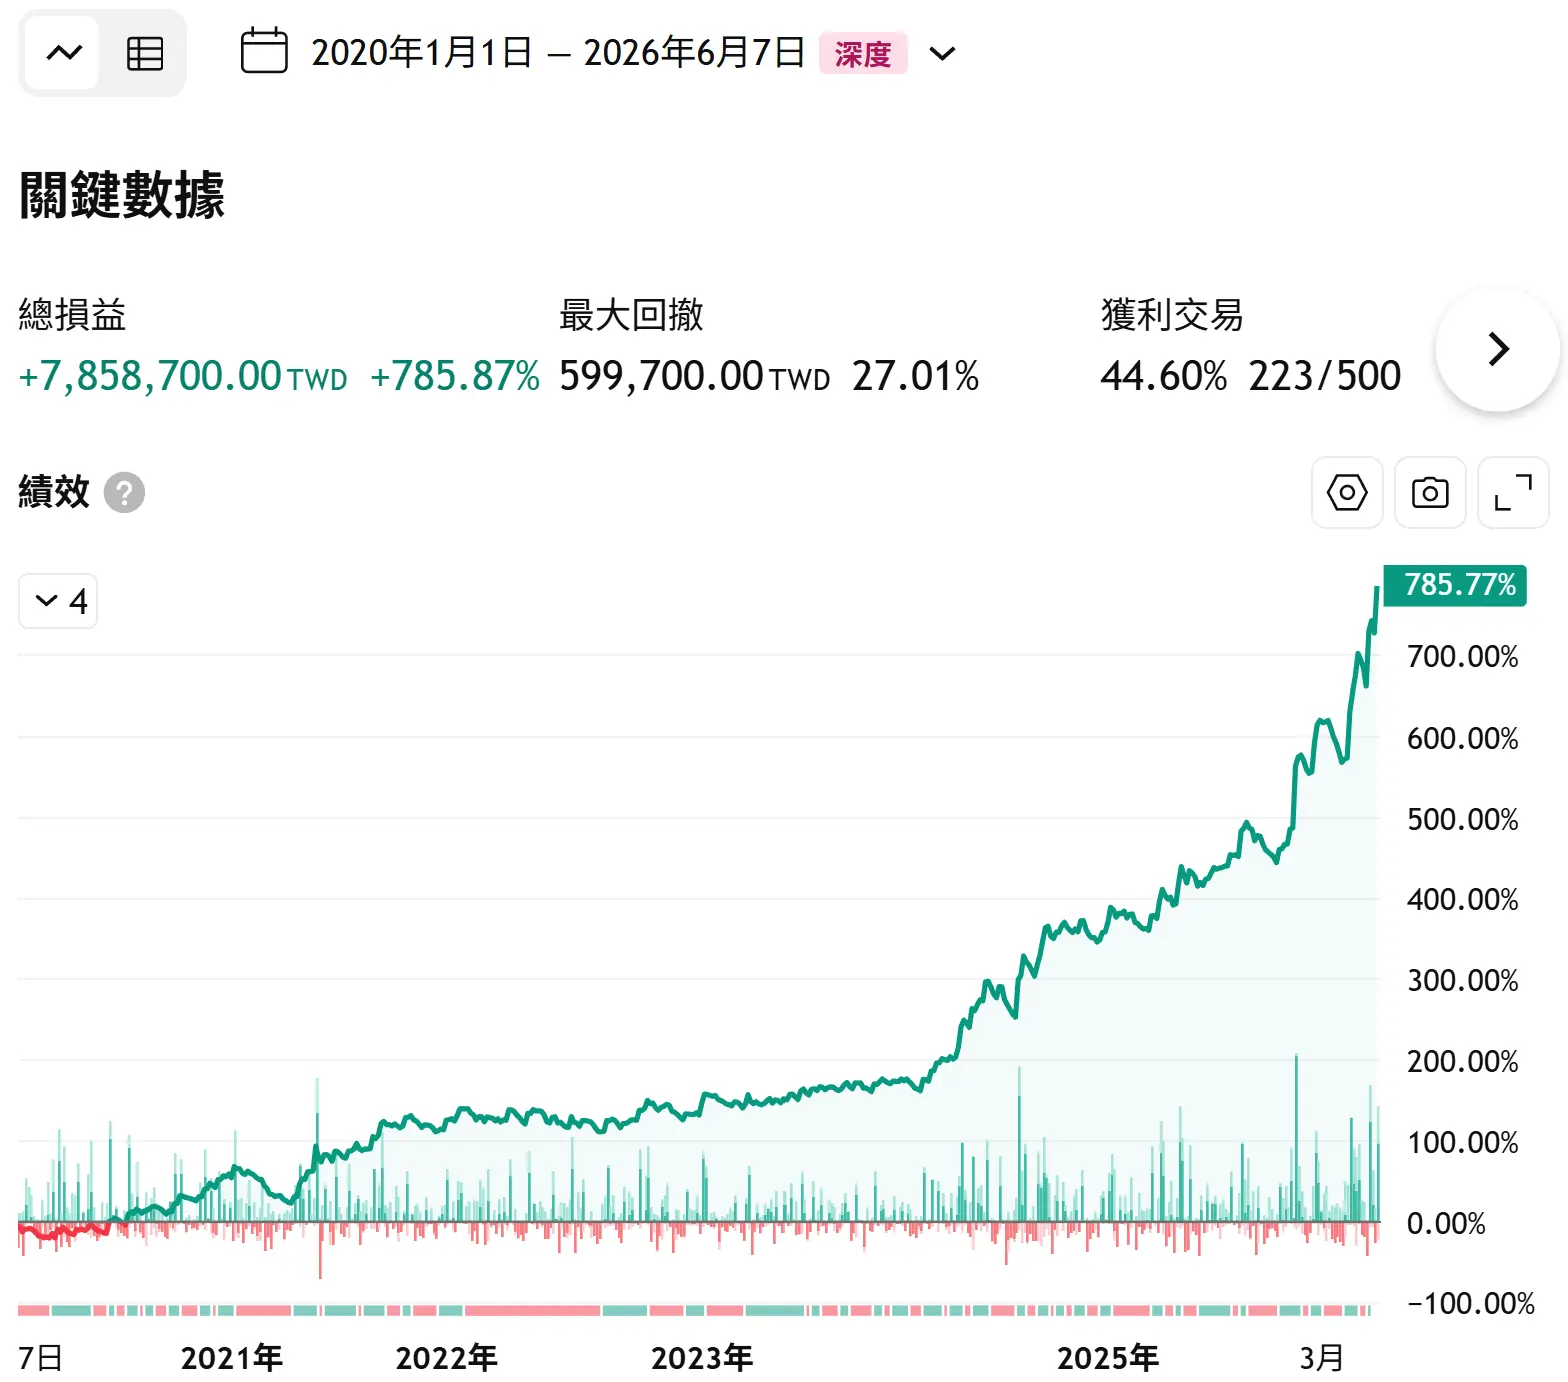The width and height of the screenshot is (1568, 1382).
Task: Select the total P&L value +7,858,700.00 TWD
Action: (183, 376)
